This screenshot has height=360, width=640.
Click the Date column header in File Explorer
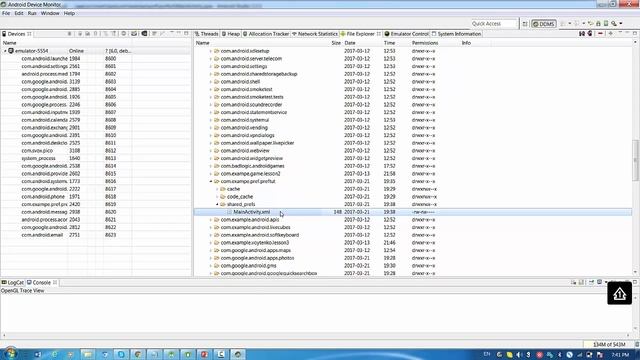pyautogui.click(x=350, y=43)
